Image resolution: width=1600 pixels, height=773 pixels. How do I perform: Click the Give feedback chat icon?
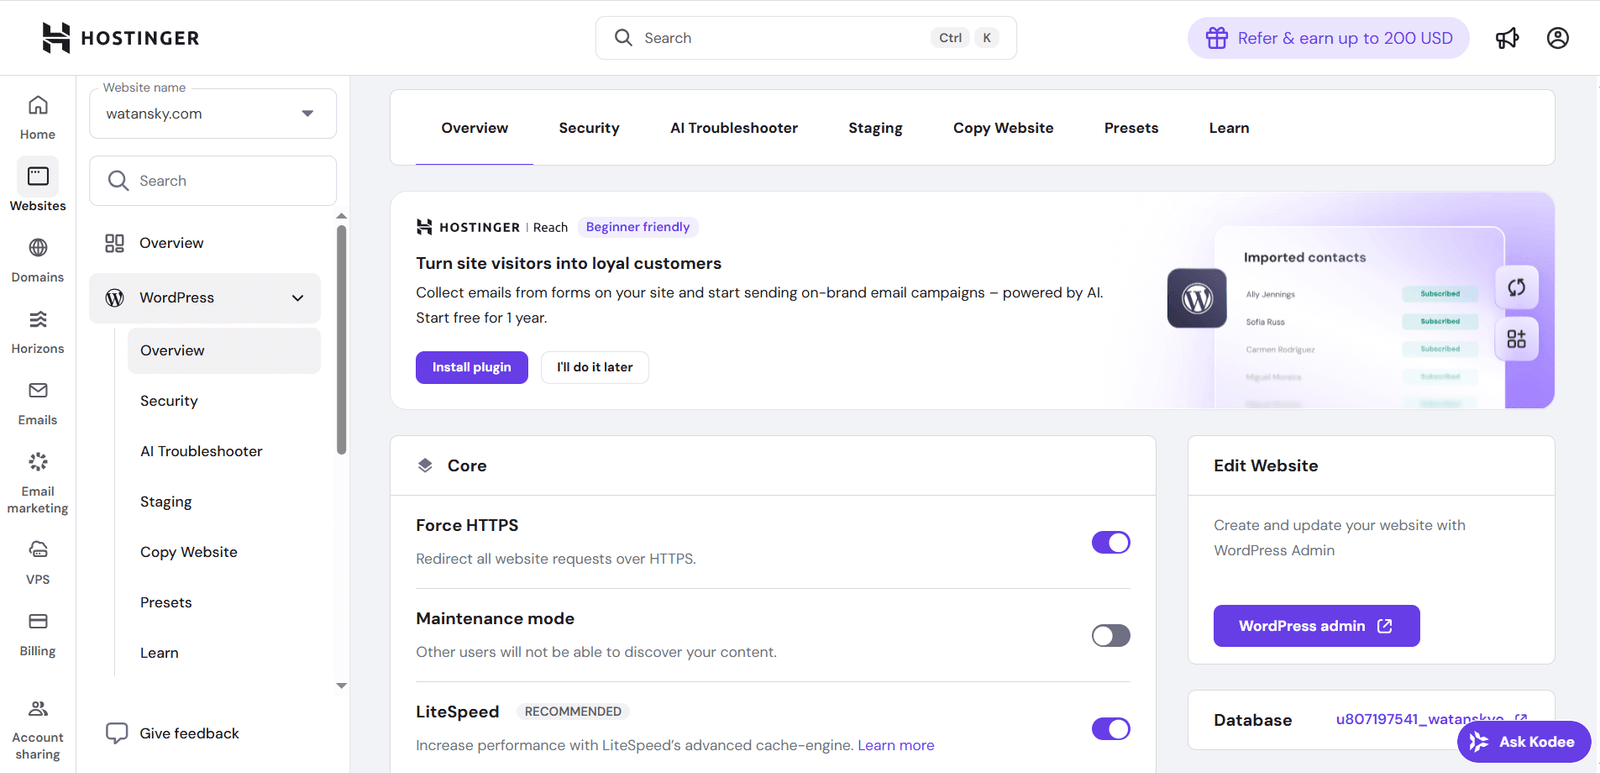(x=117, y=733)
